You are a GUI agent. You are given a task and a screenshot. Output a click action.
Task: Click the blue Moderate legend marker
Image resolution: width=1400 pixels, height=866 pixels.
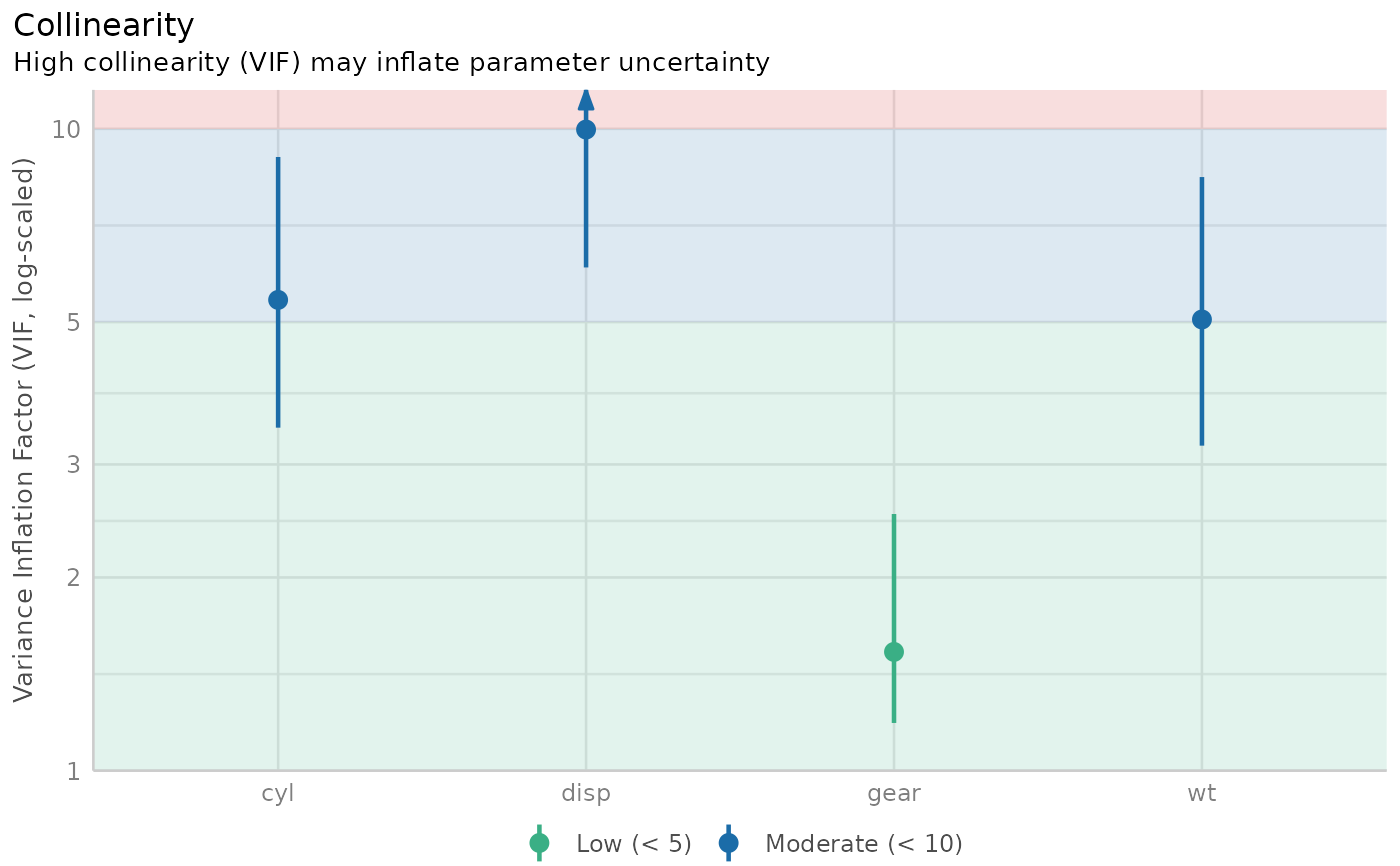click(729, 843)
